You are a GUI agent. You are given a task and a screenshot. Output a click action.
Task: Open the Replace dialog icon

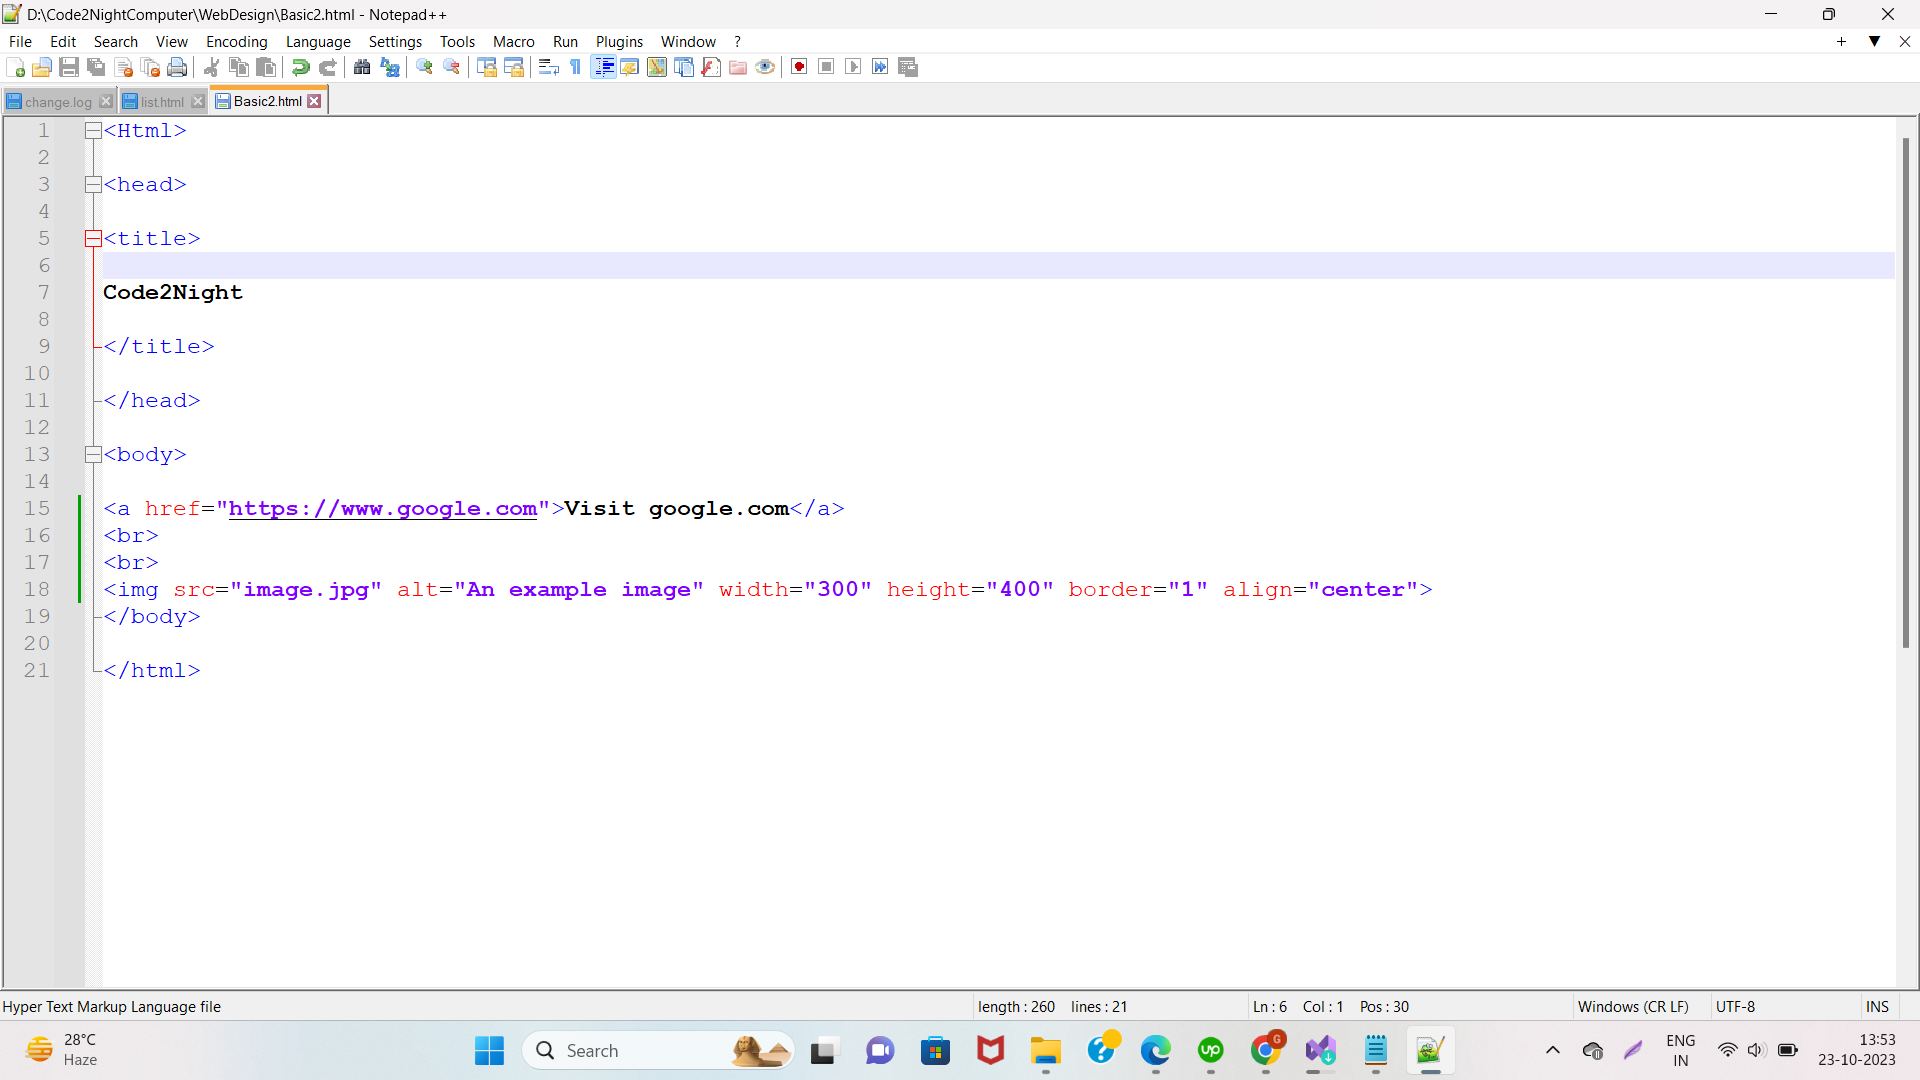[390, 67]
